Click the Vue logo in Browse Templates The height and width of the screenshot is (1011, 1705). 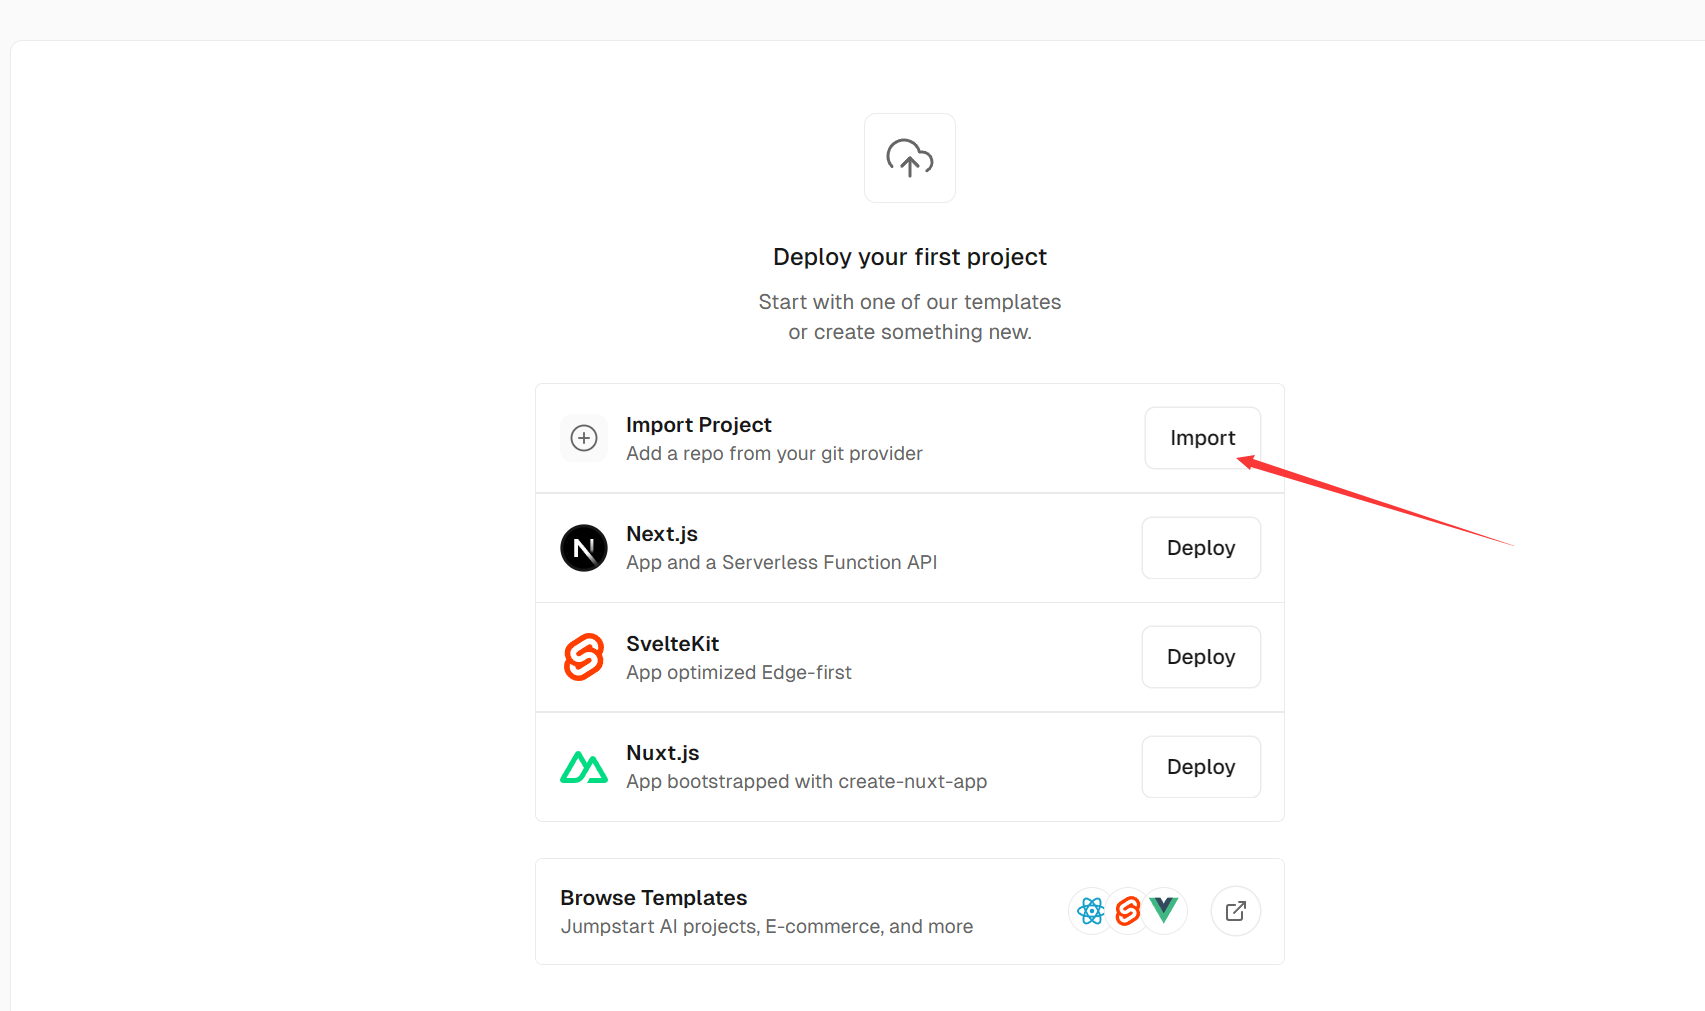pyautogui.click(x=1164, y=910)
